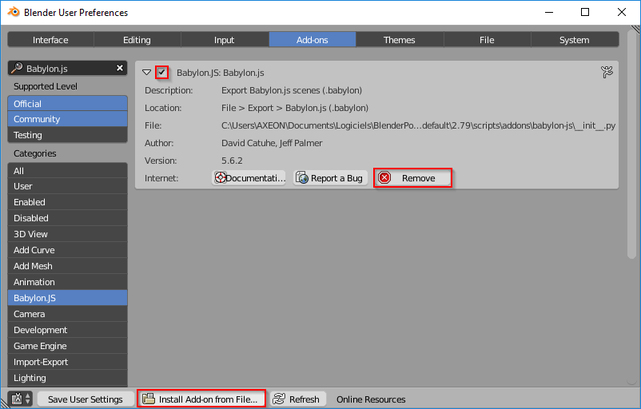Toggle Community supported level
Image resolution: width=641 pixels, height=409 pixels.
[67, 119]
